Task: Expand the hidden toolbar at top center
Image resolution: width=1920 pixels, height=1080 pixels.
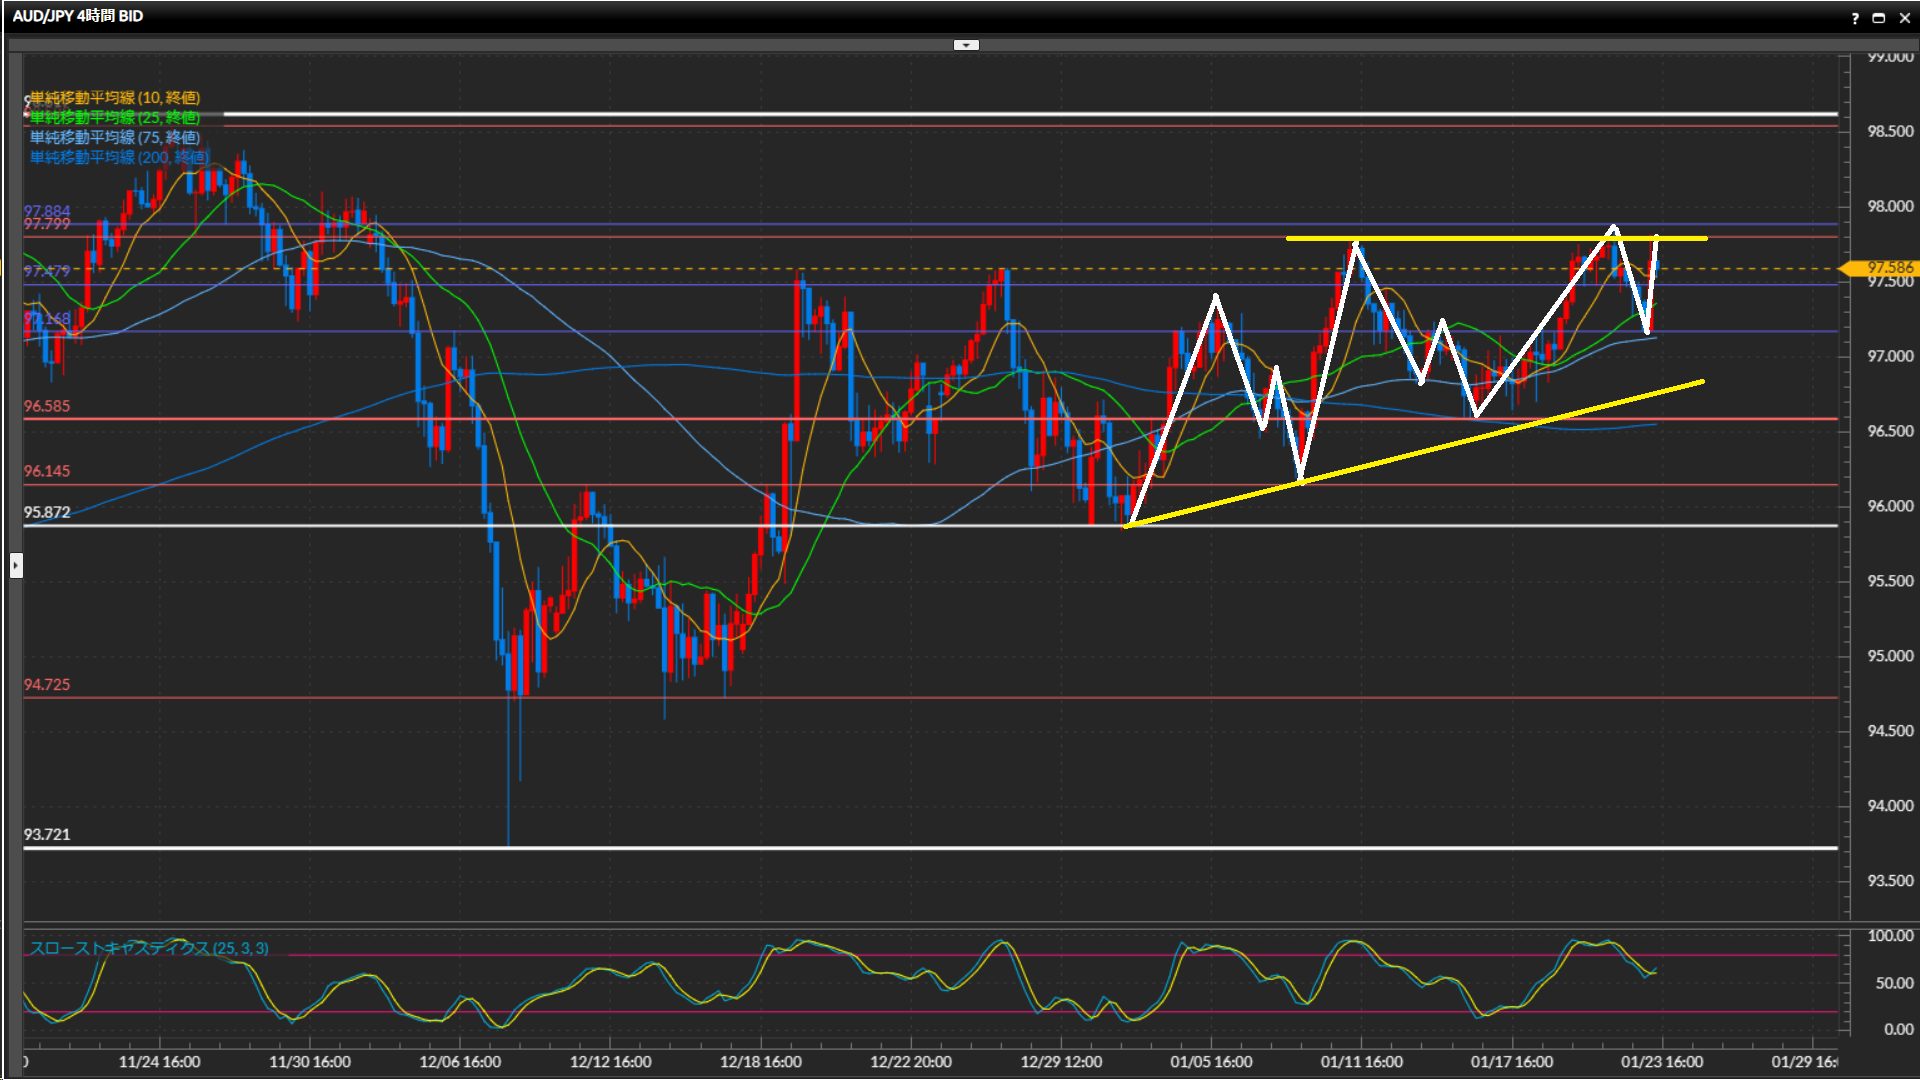Action: [966, 45]
